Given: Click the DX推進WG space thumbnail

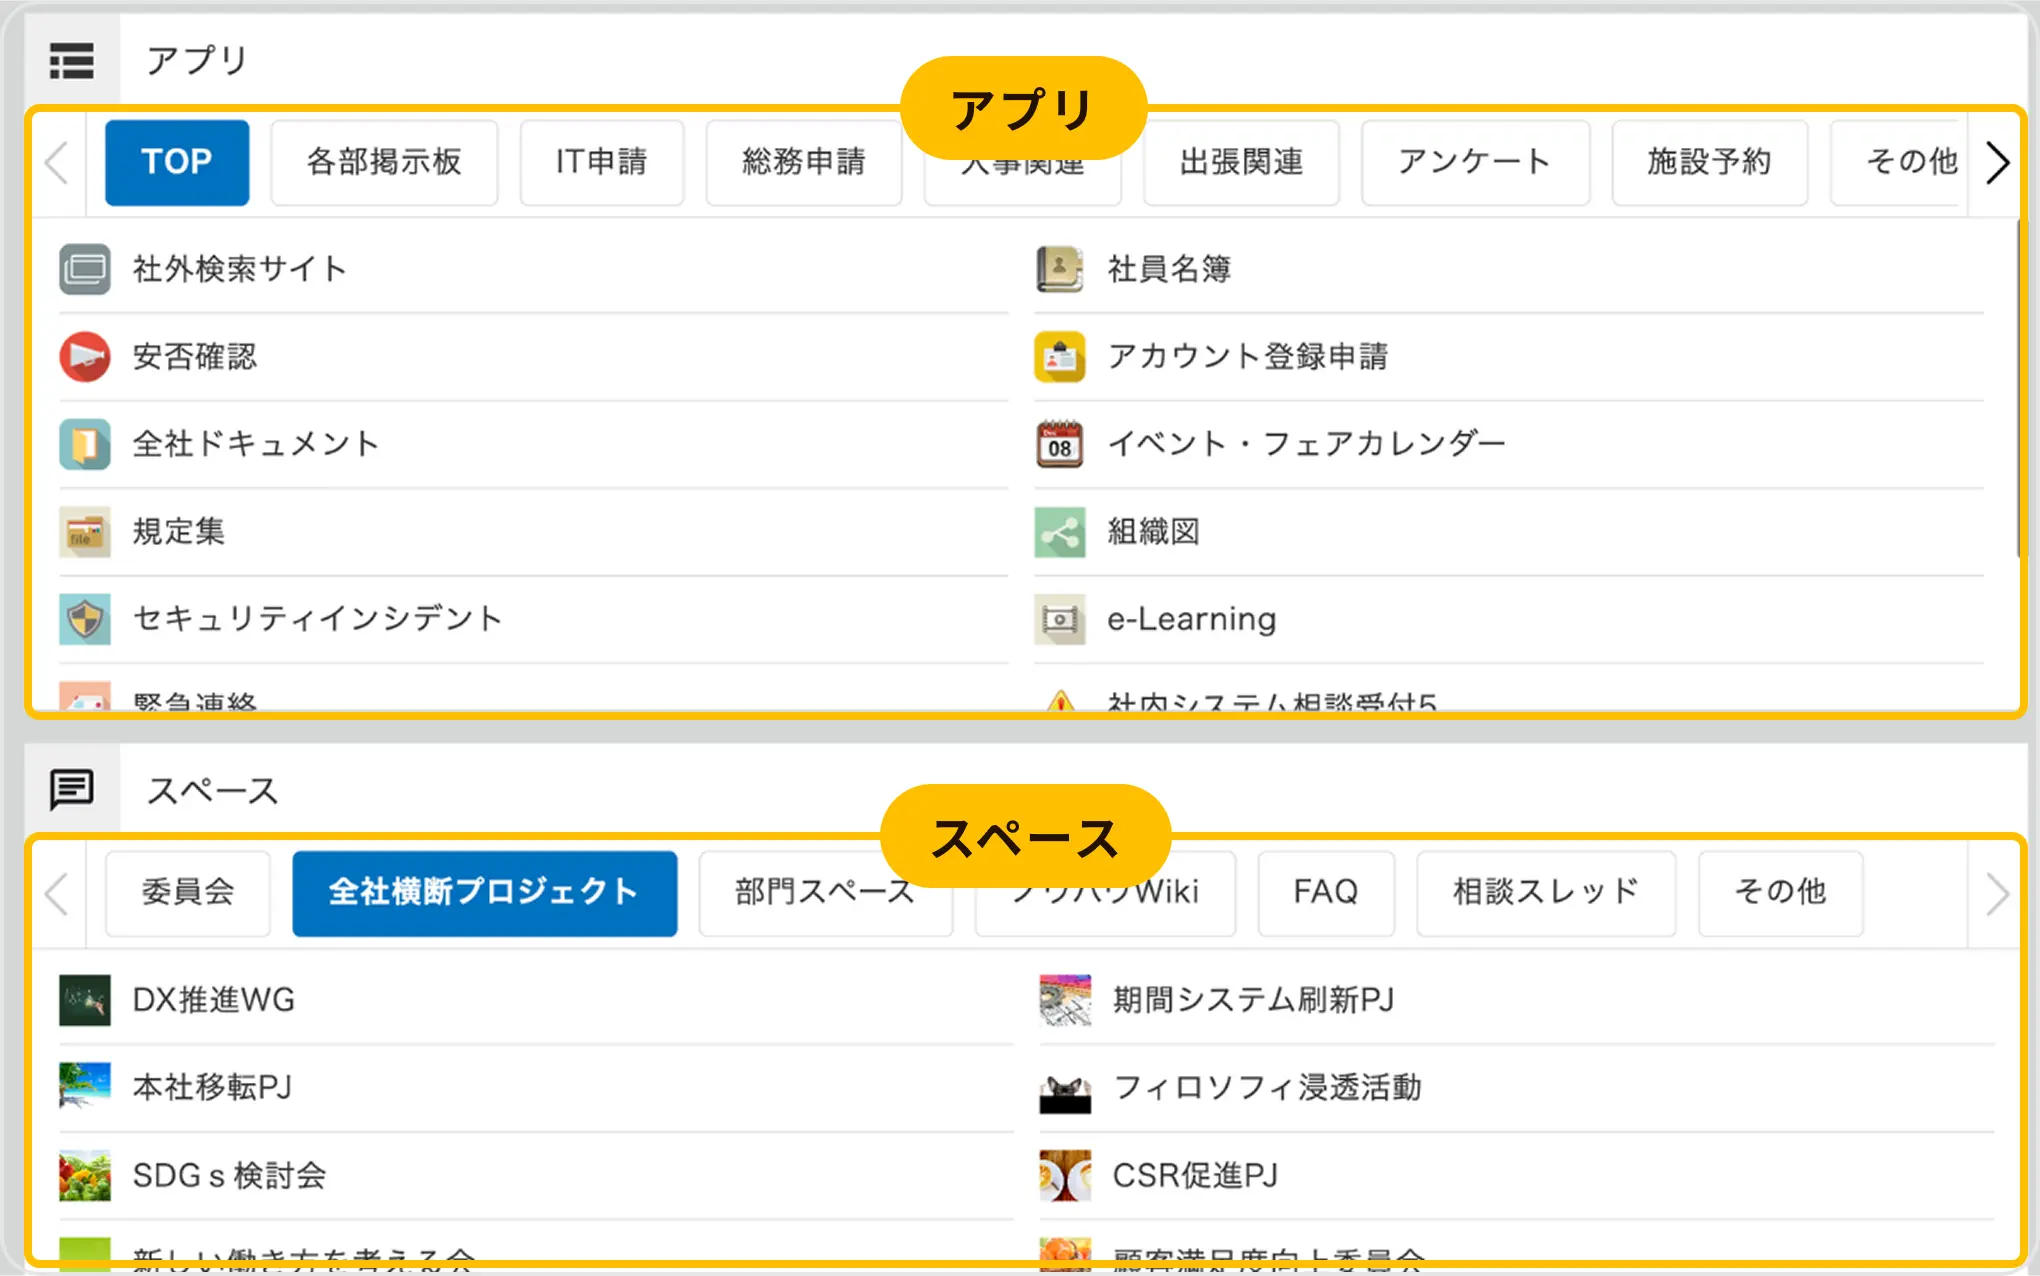Looking at the screenshot, I should point(85,1000).
